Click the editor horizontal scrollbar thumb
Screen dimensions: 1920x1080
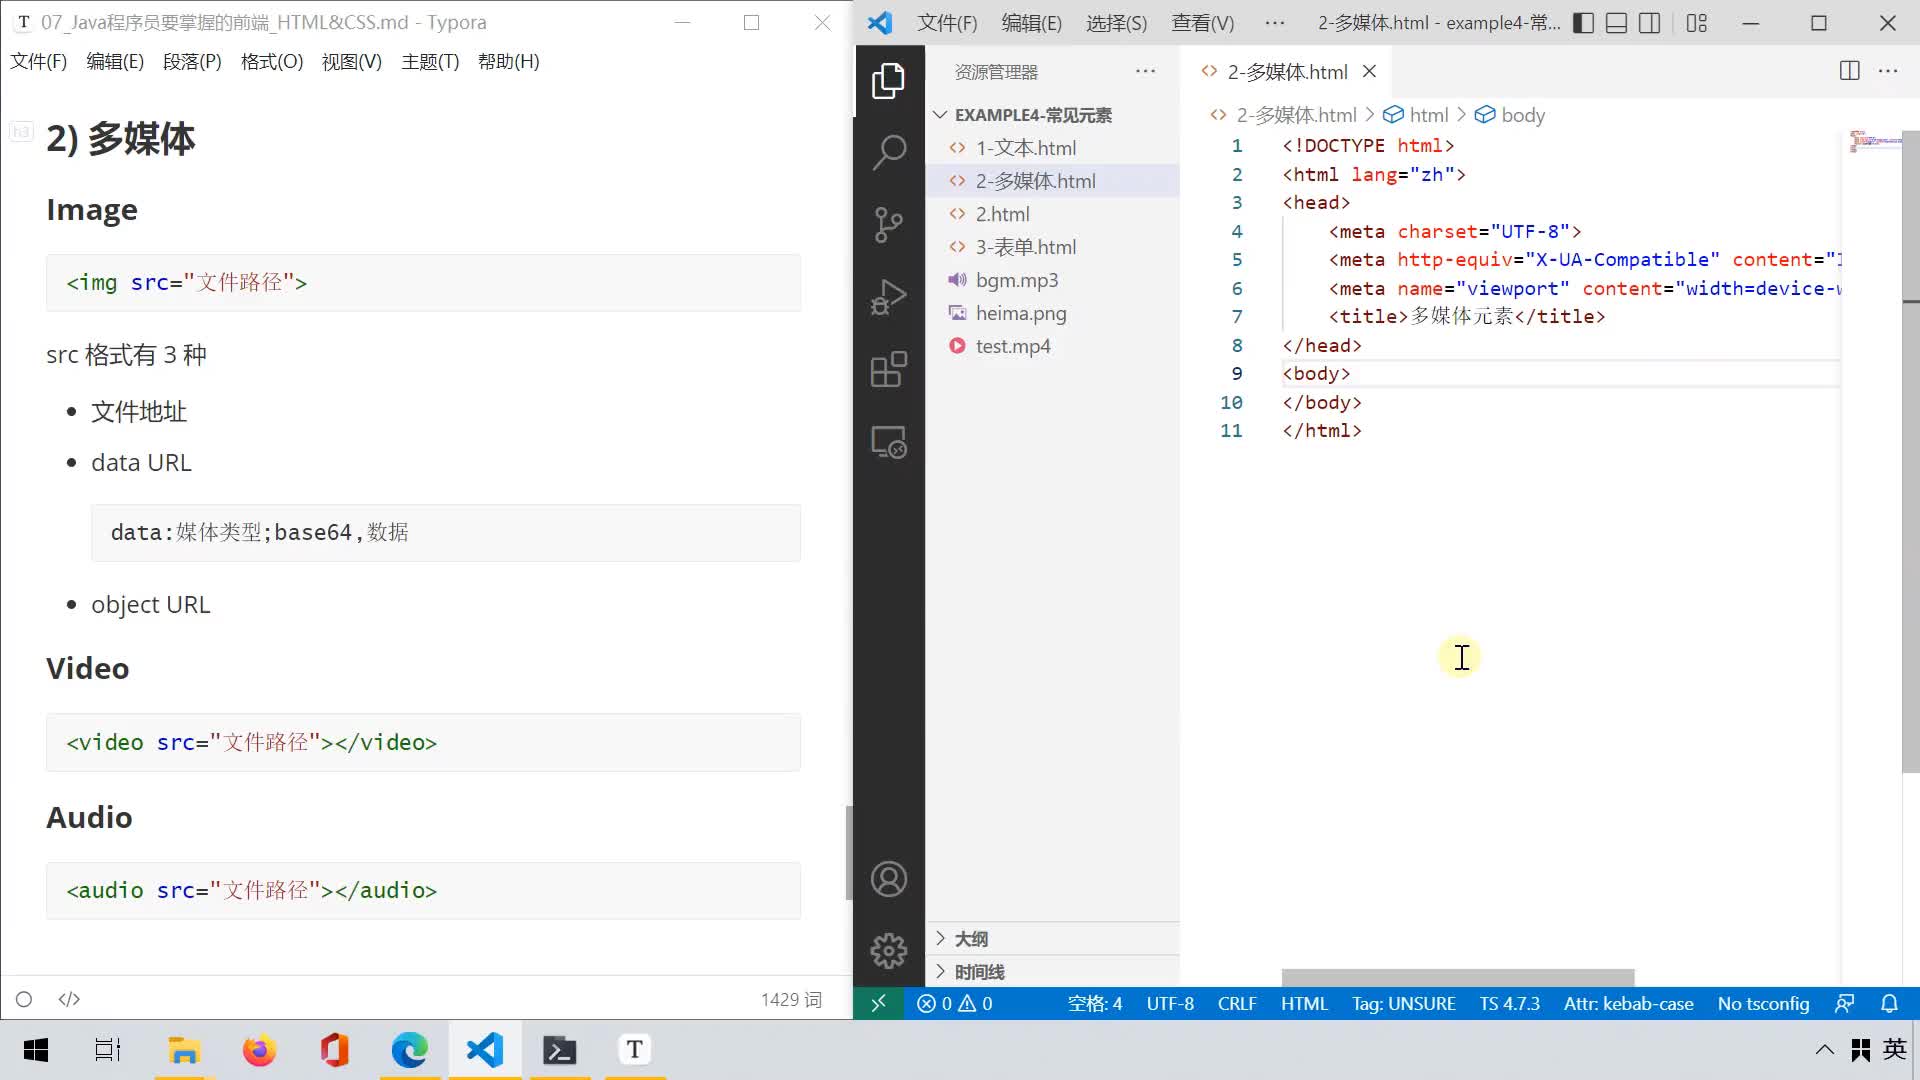pyautogui.click(x=1458, y=977)
